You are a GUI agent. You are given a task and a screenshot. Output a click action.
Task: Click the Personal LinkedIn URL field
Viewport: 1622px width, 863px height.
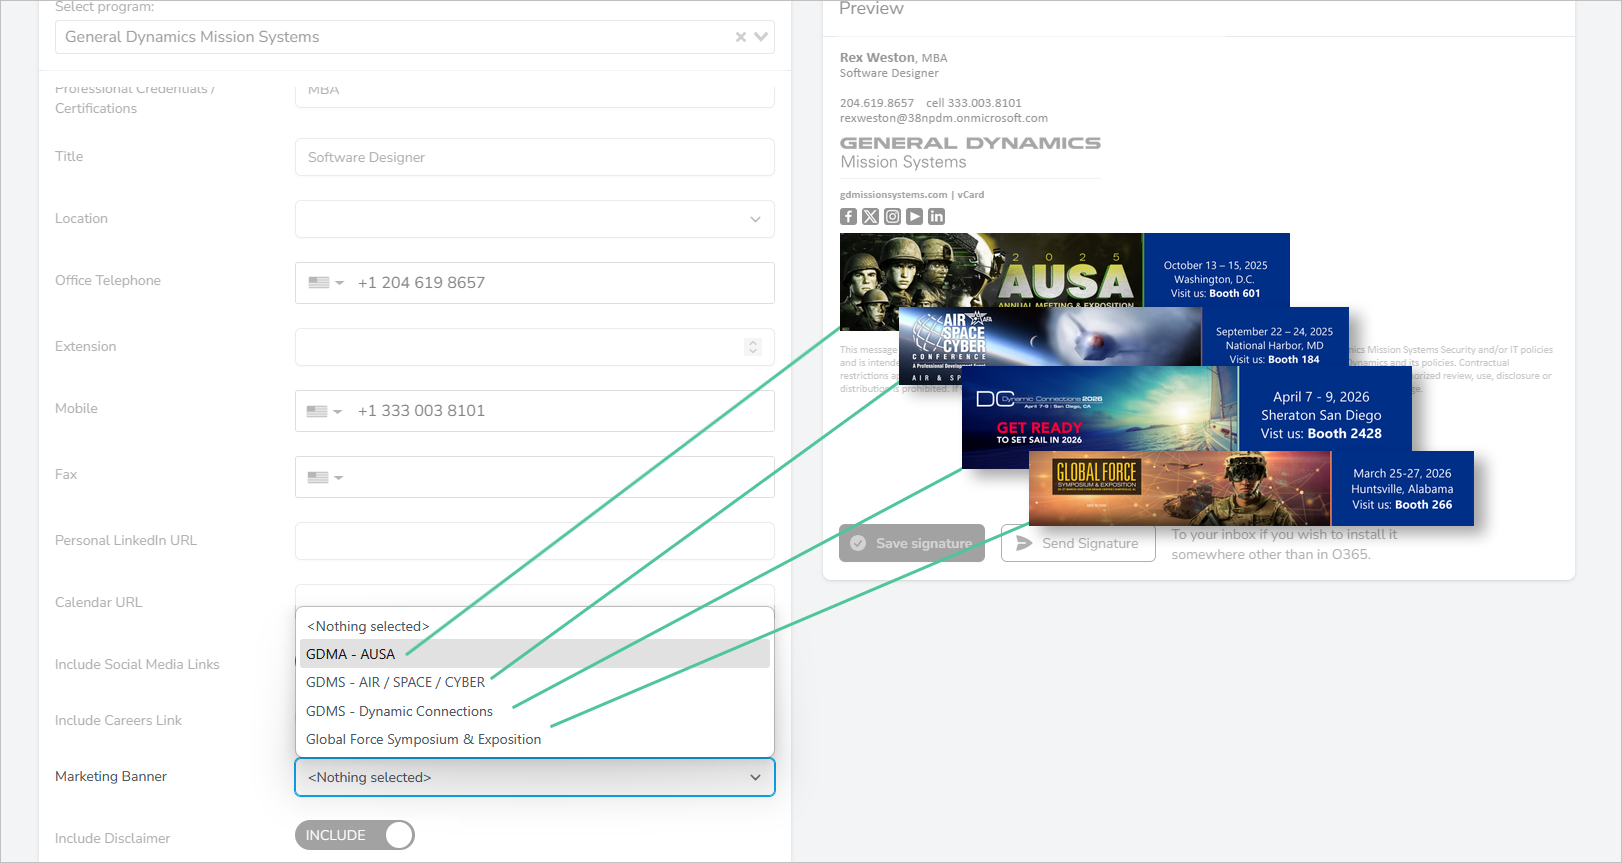[534, 541]
